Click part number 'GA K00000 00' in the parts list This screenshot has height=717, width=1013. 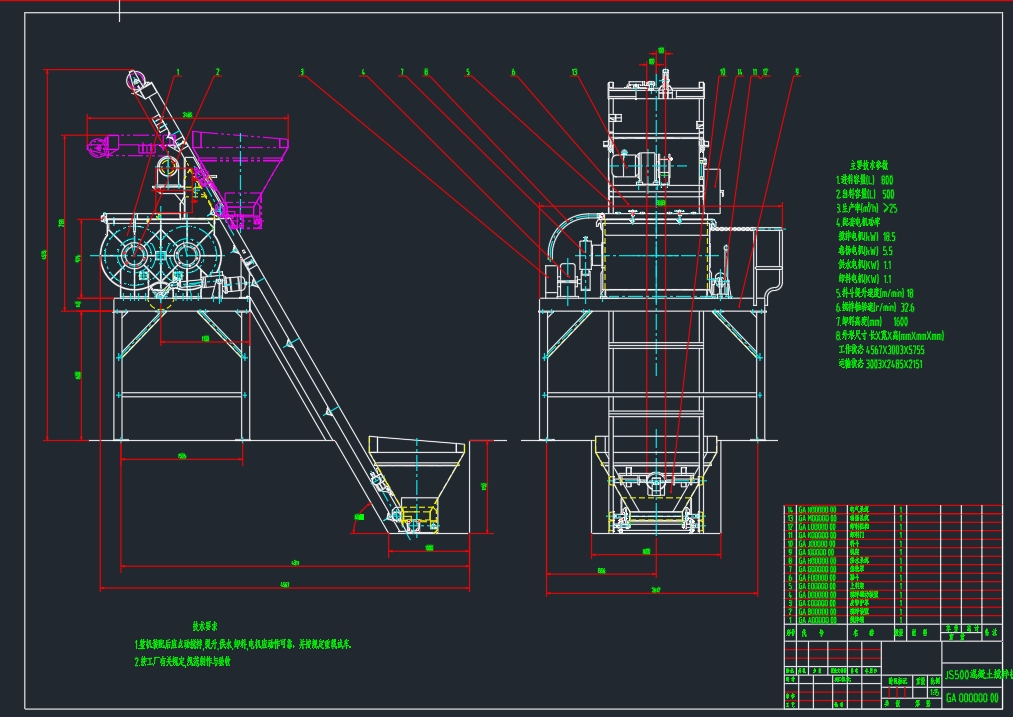(x=817, y=535)
